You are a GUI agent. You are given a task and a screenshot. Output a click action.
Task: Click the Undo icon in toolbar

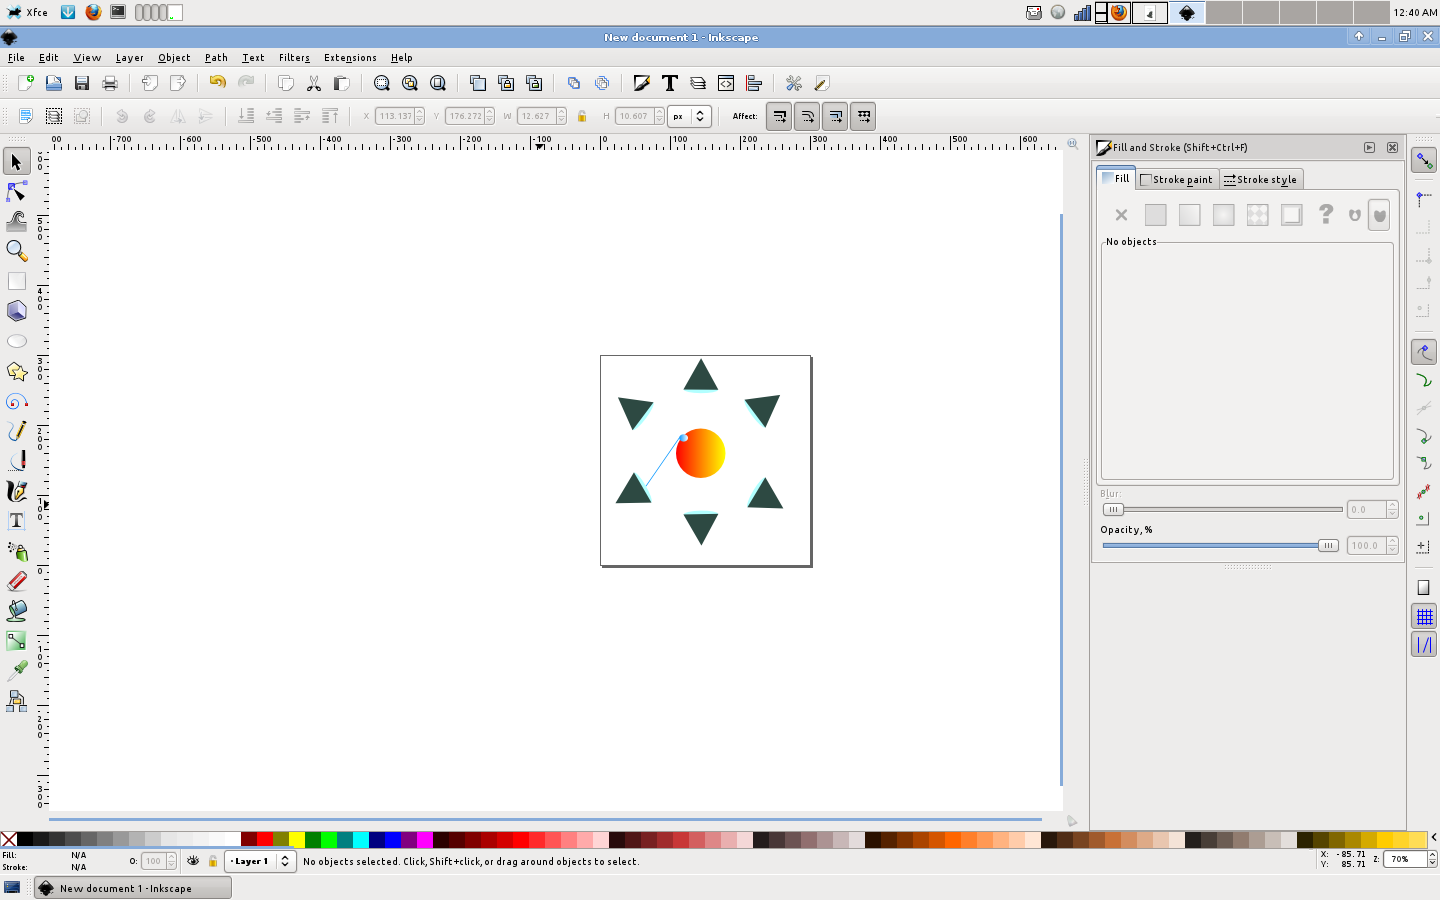(217, 83)
